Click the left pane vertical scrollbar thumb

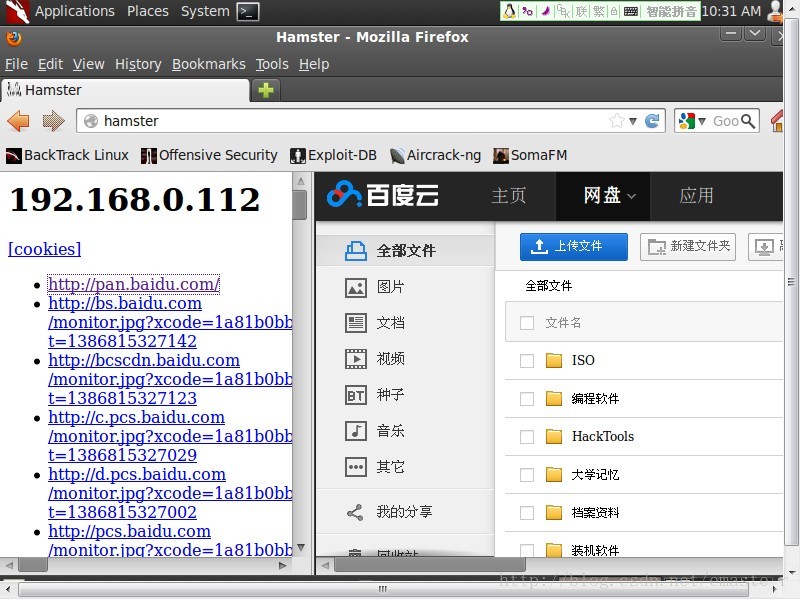[300, 204]
